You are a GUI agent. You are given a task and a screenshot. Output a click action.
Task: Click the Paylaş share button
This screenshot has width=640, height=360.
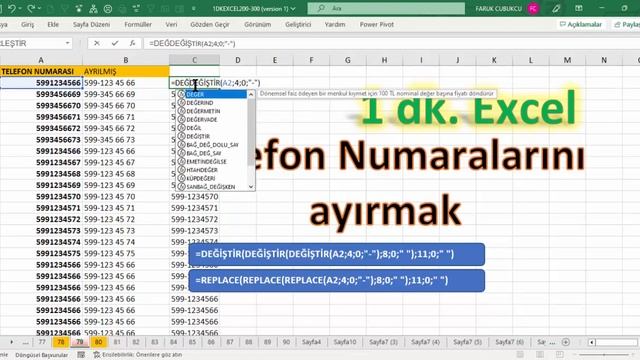626,24
